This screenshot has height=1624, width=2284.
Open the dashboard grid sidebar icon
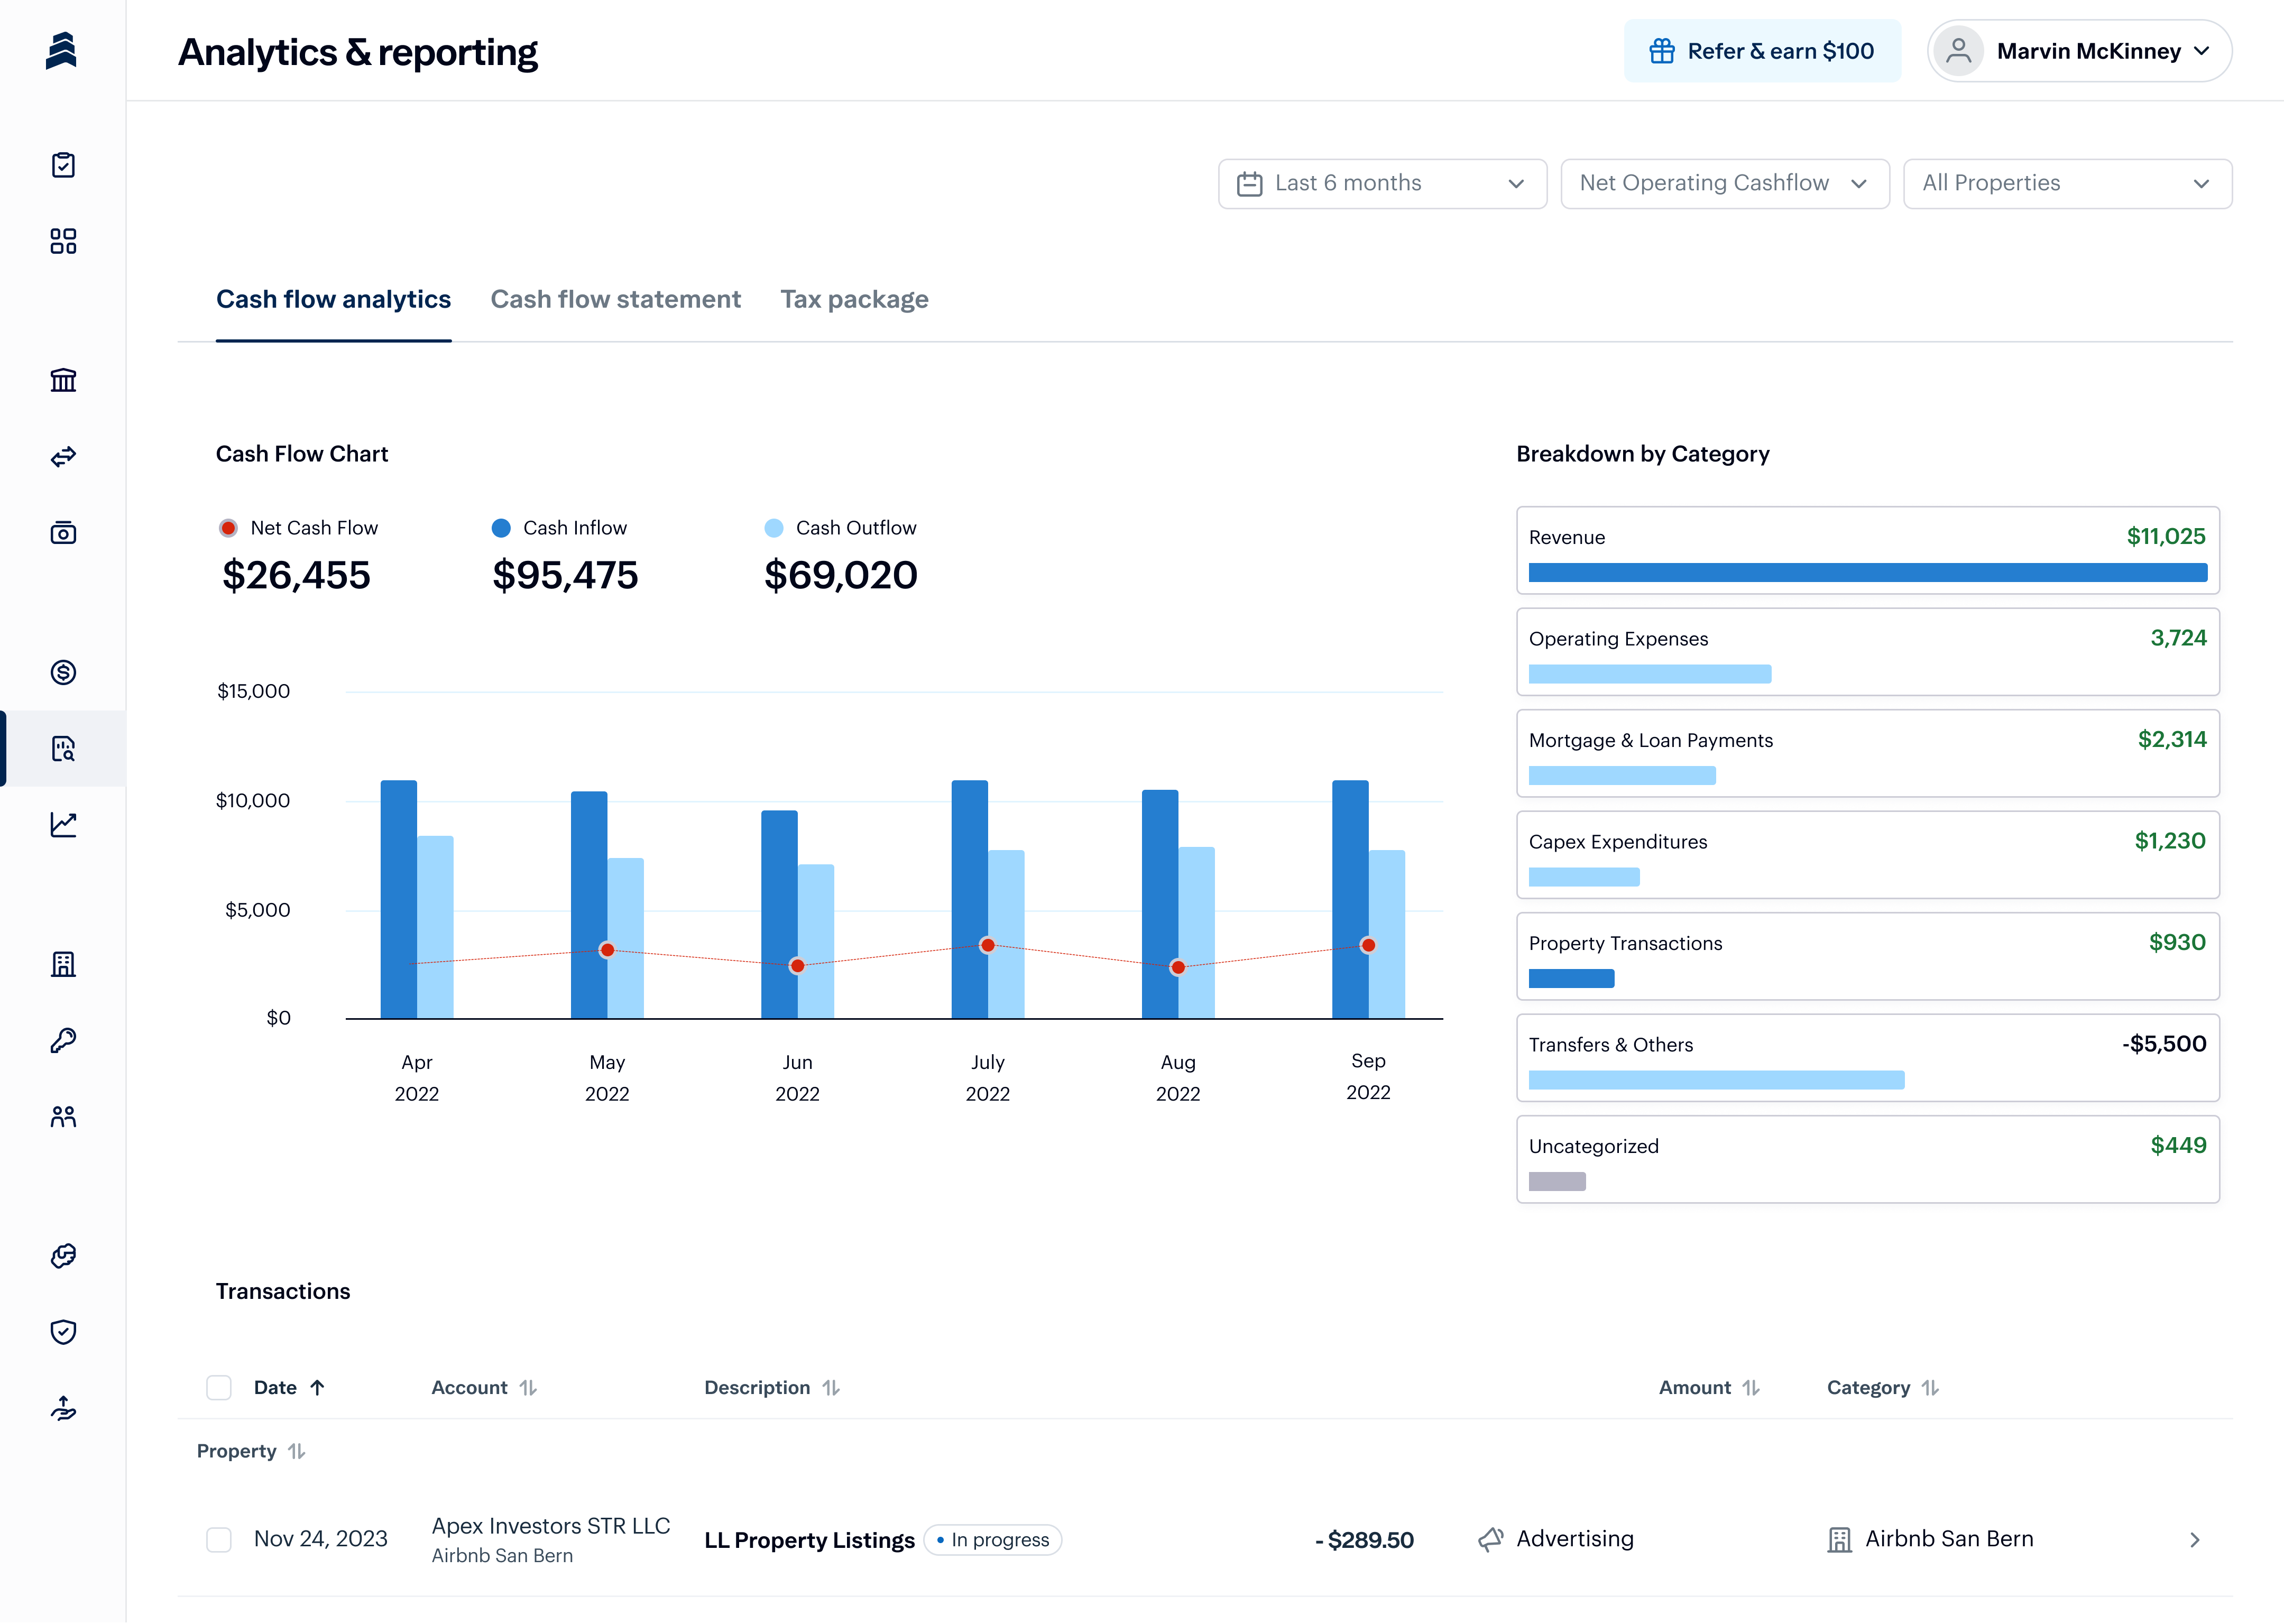(x=63, y=241)
